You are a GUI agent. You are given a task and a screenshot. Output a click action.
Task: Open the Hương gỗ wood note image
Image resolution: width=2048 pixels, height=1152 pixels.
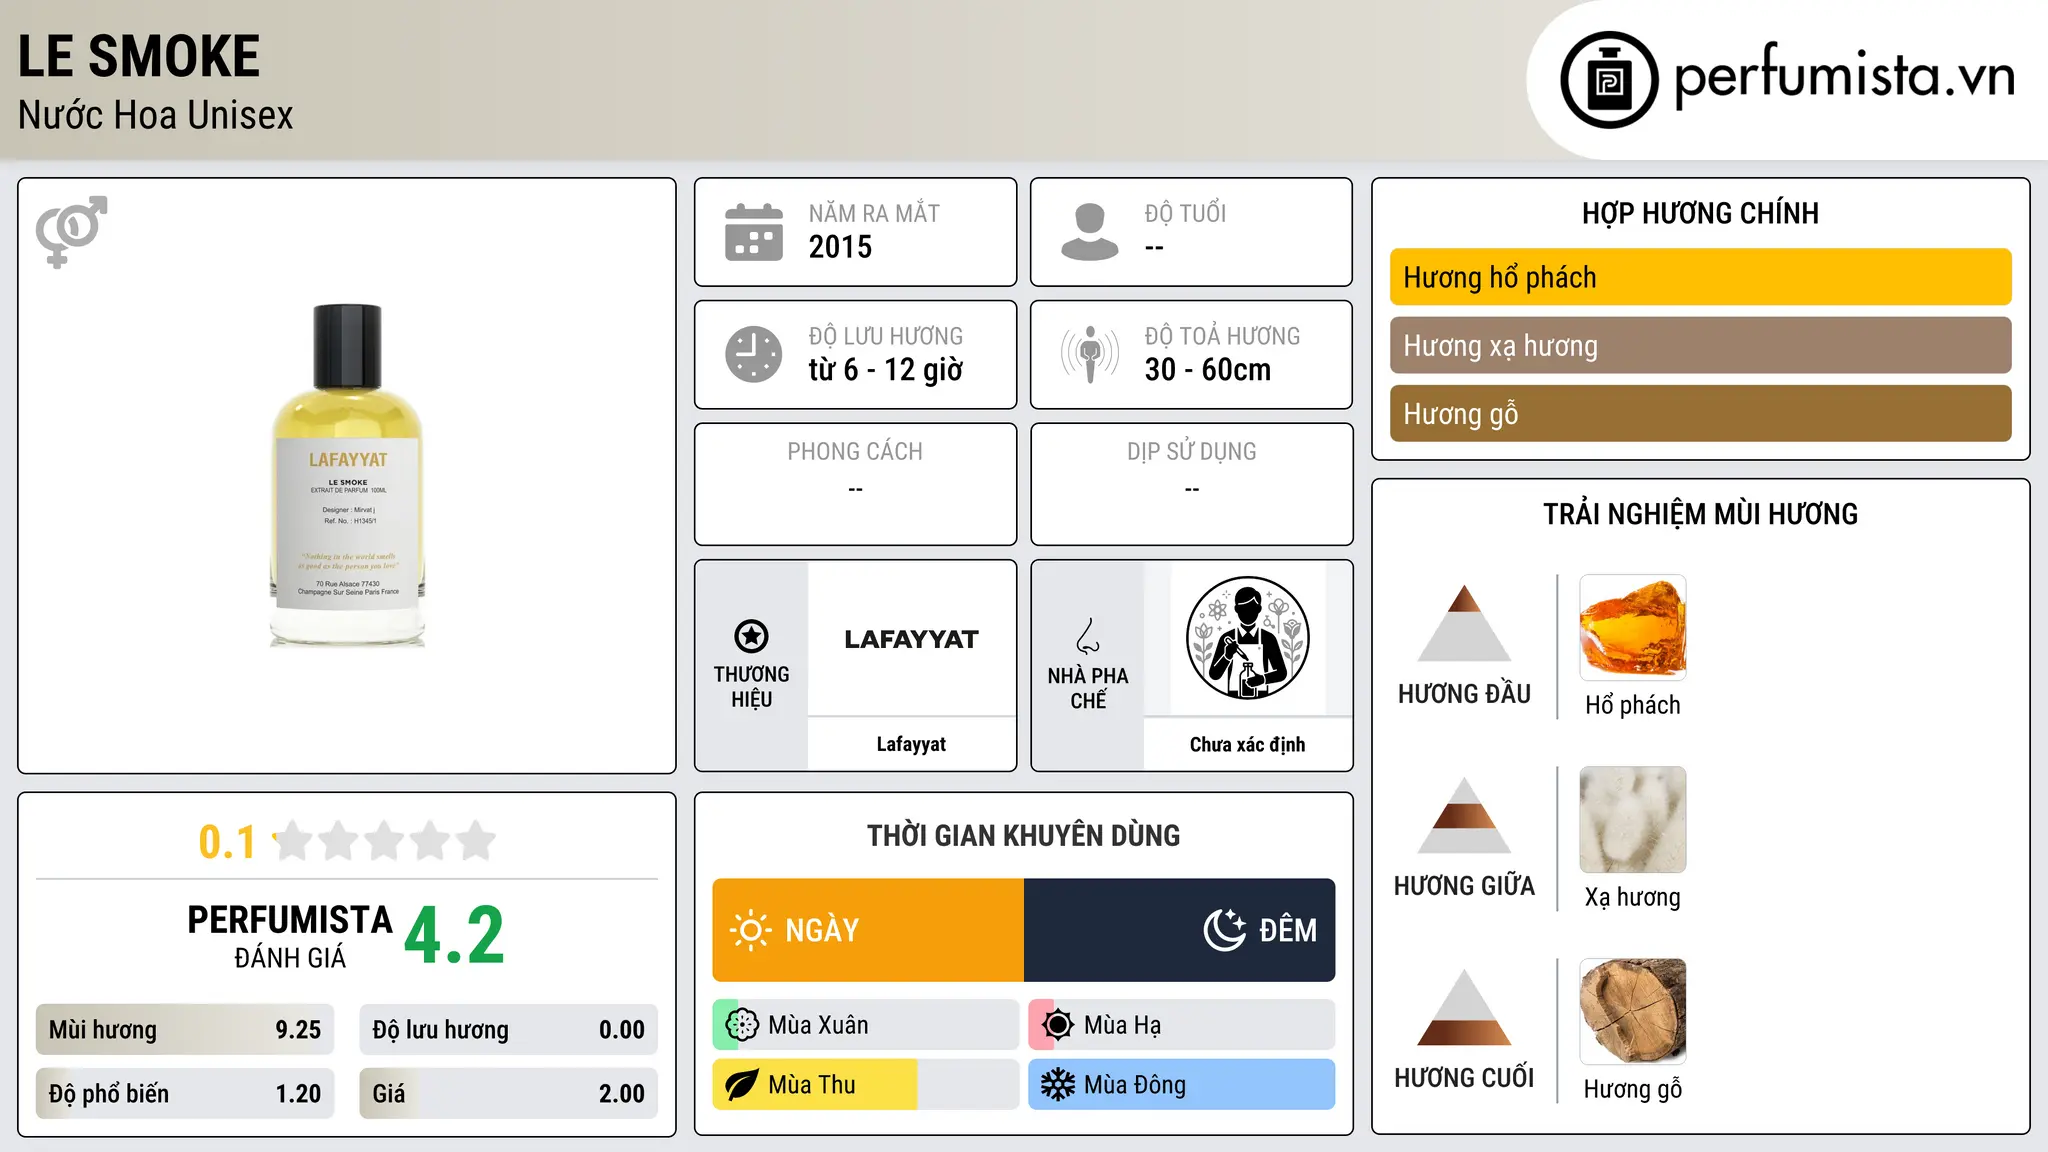click(1632, 1012)
